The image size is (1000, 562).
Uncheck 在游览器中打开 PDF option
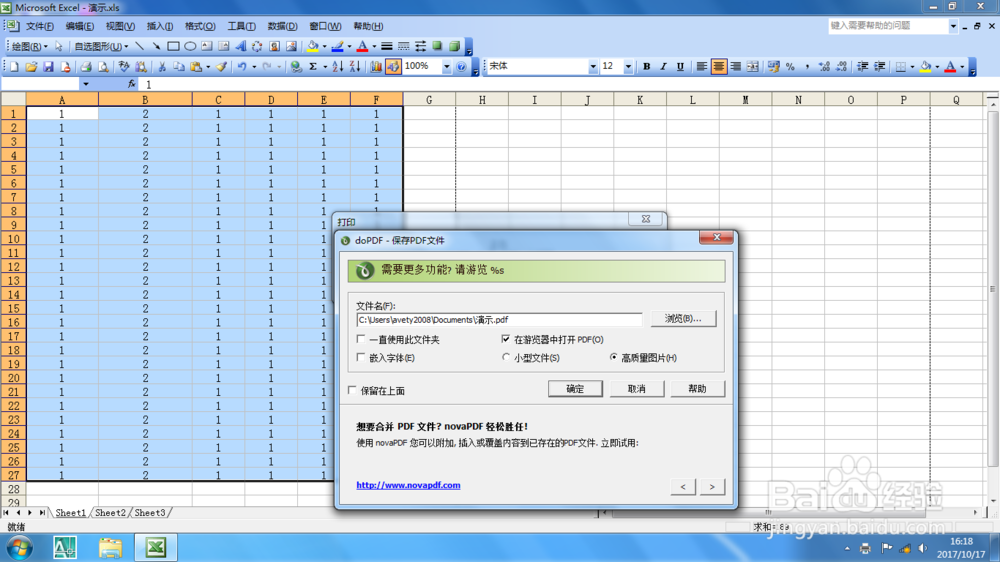coord(506,339)
